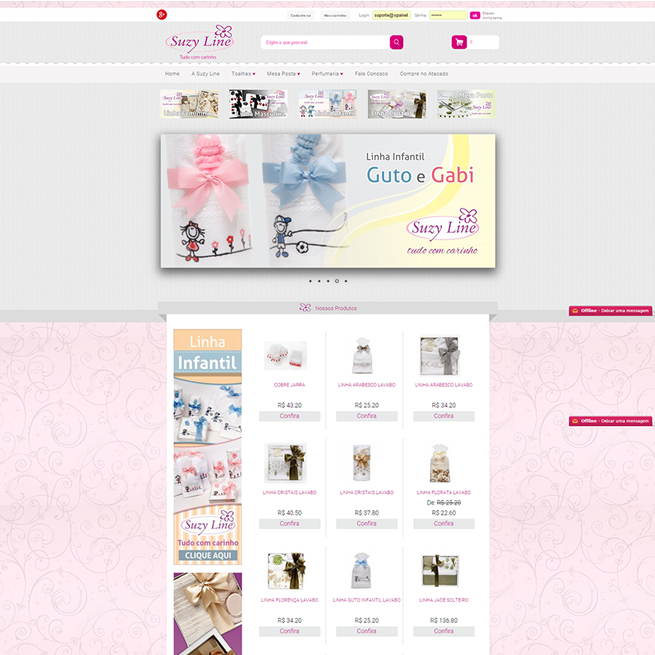
Task: Expand the Mesa Posta dropdown menu
Action: coord(283,74)
